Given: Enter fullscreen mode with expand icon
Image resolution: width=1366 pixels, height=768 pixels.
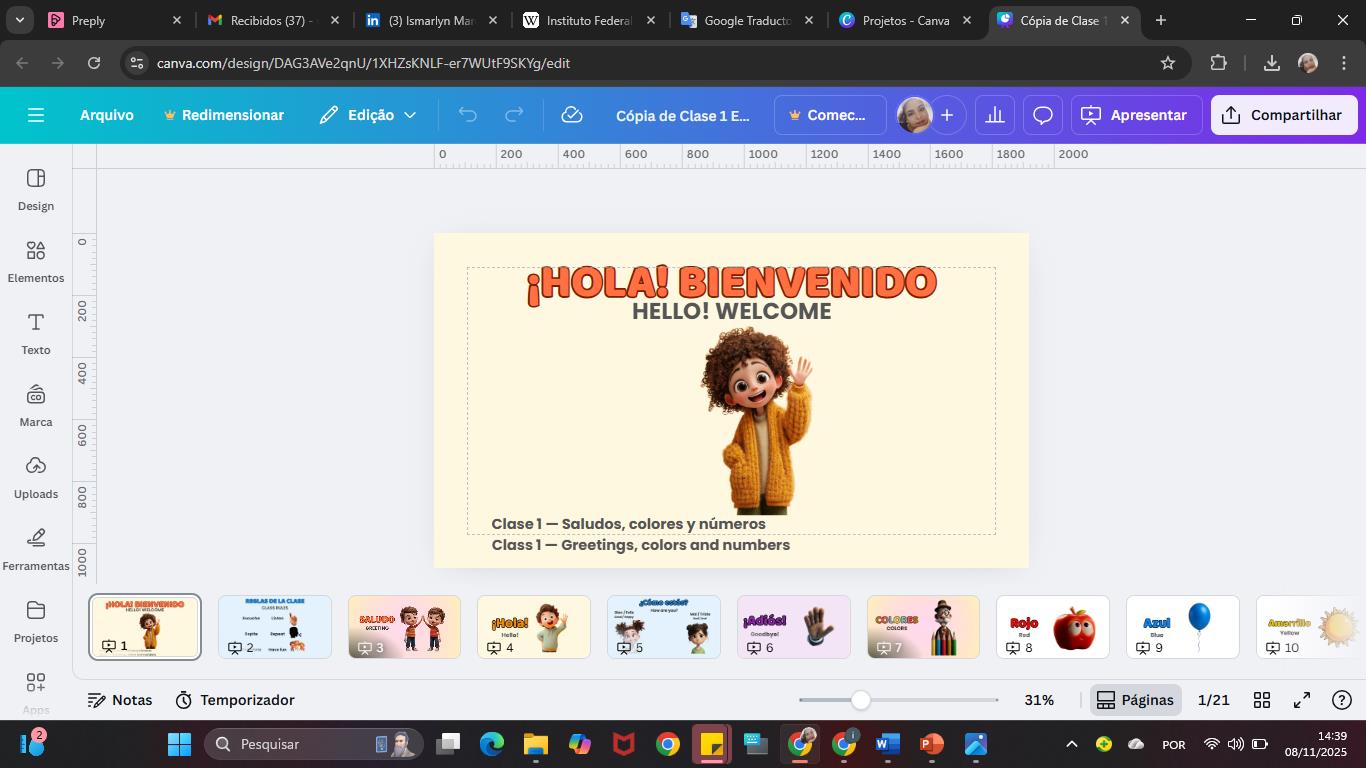Looking at the screenshot, I should [x=1302, y=700].
